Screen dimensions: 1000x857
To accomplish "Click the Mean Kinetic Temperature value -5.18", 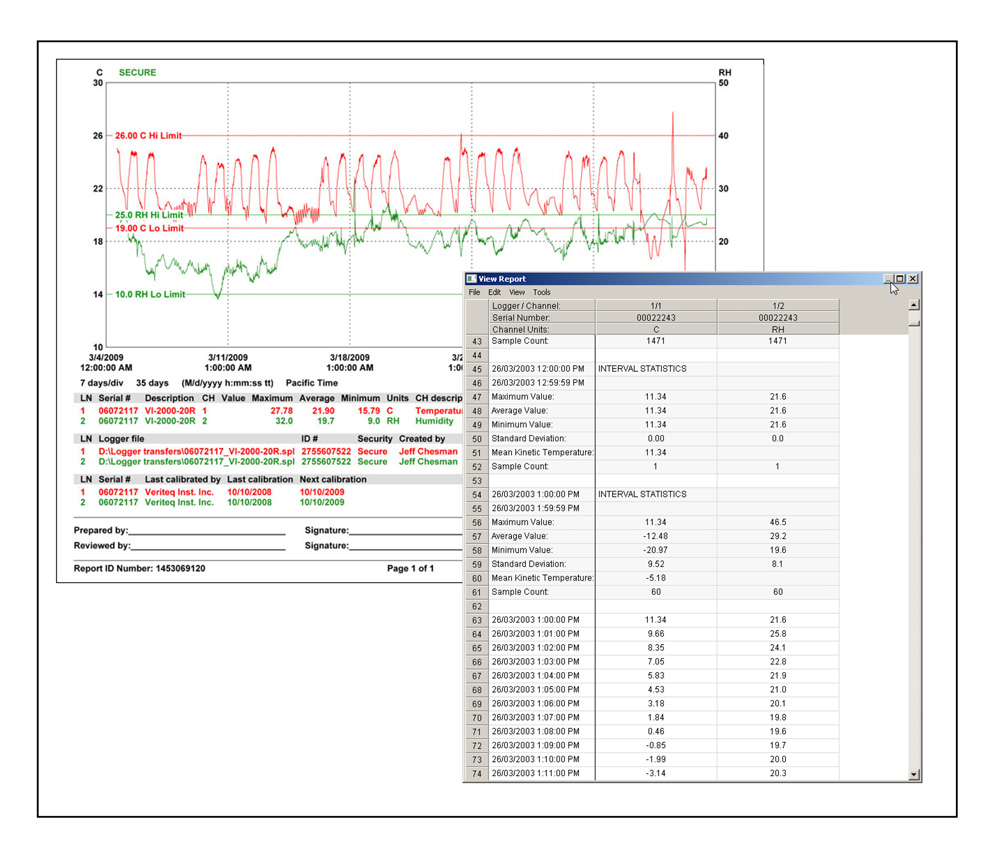I will click(x=656, y=578).
